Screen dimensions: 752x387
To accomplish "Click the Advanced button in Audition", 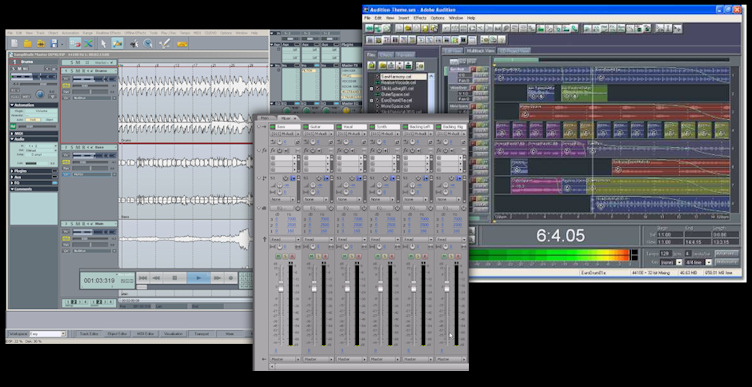I will [727, 254].
